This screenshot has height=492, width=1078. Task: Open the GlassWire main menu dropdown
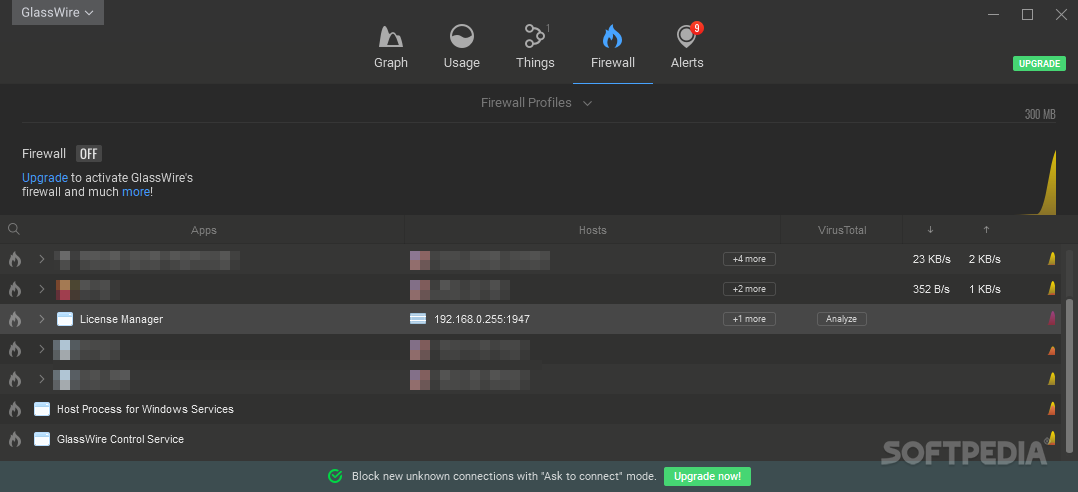click(x=58, y=12)
